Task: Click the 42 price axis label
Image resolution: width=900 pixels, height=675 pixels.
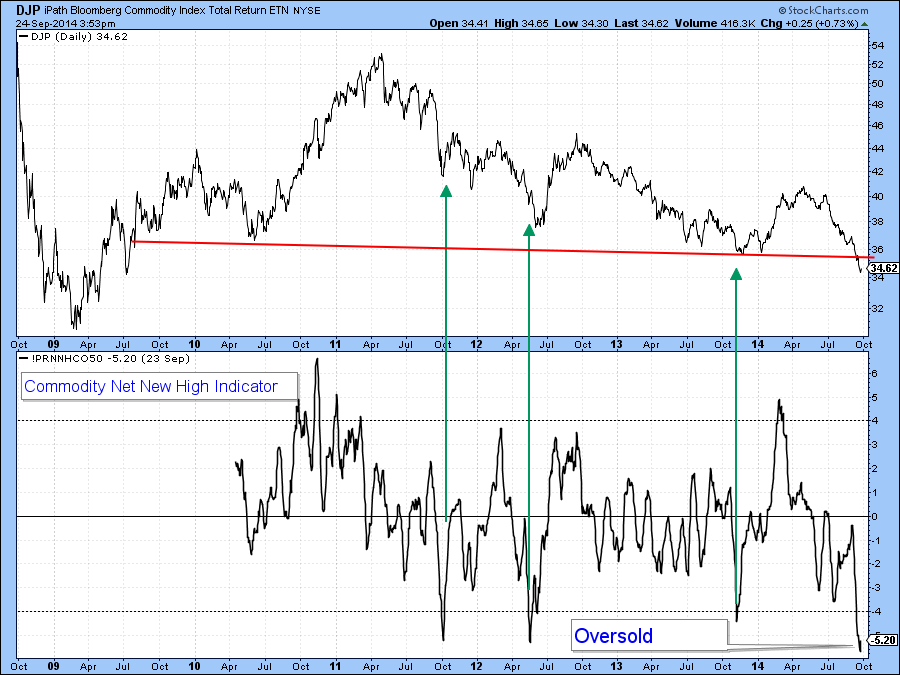Action: (878, 172)
